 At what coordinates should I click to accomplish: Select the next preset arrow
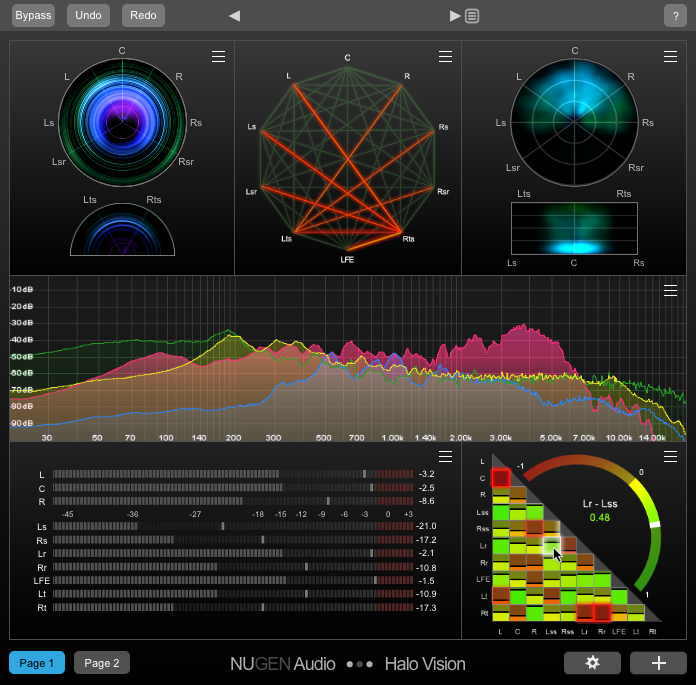(455, 16)
